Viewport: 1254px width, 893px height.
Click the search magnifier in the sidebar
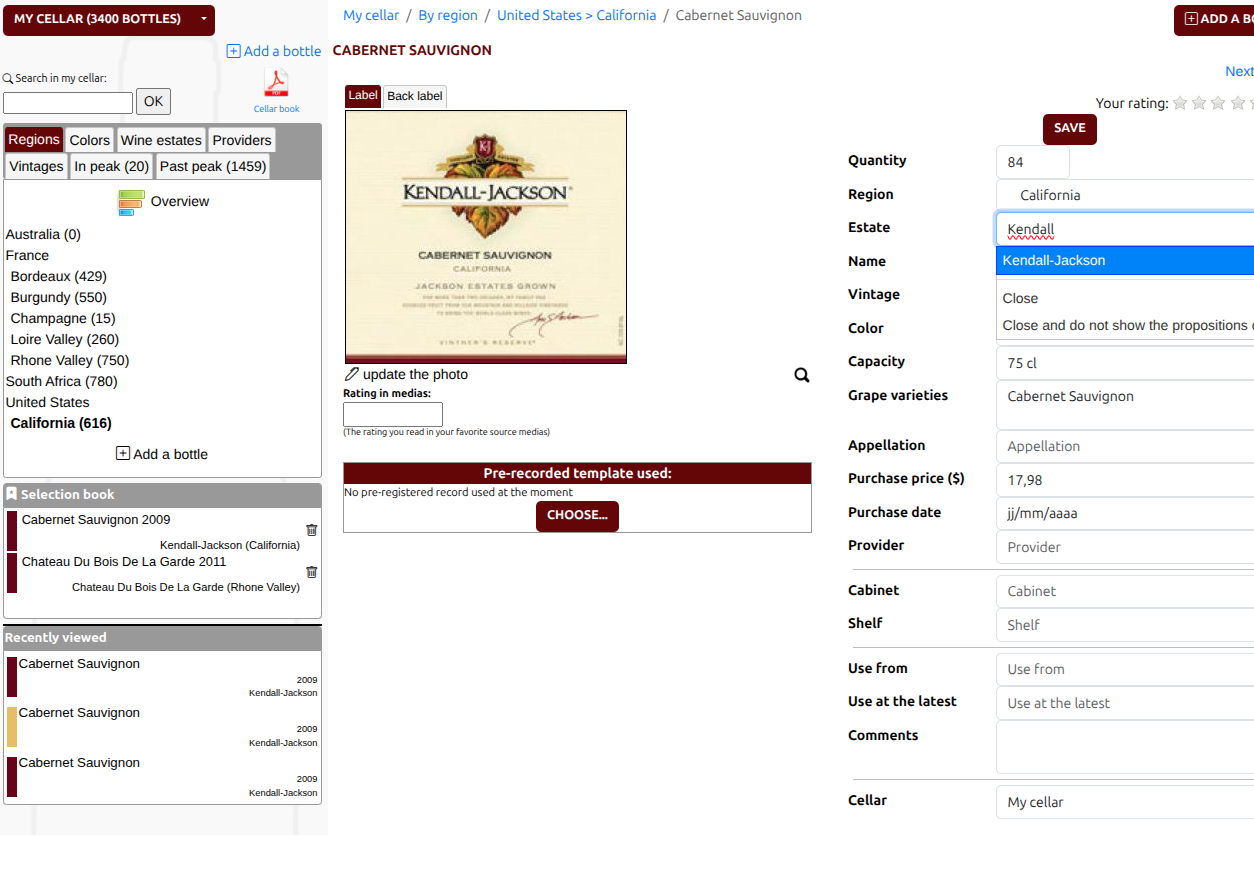point(8,77)
